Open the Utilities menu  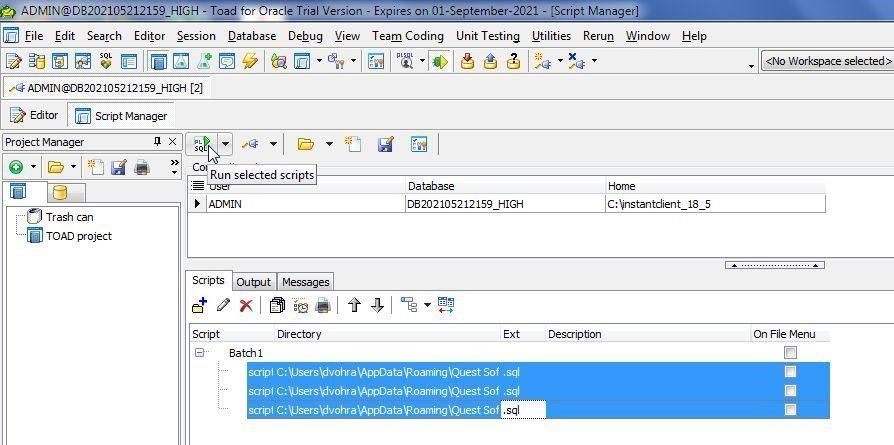pyautogui.click(x=551, y=36)
